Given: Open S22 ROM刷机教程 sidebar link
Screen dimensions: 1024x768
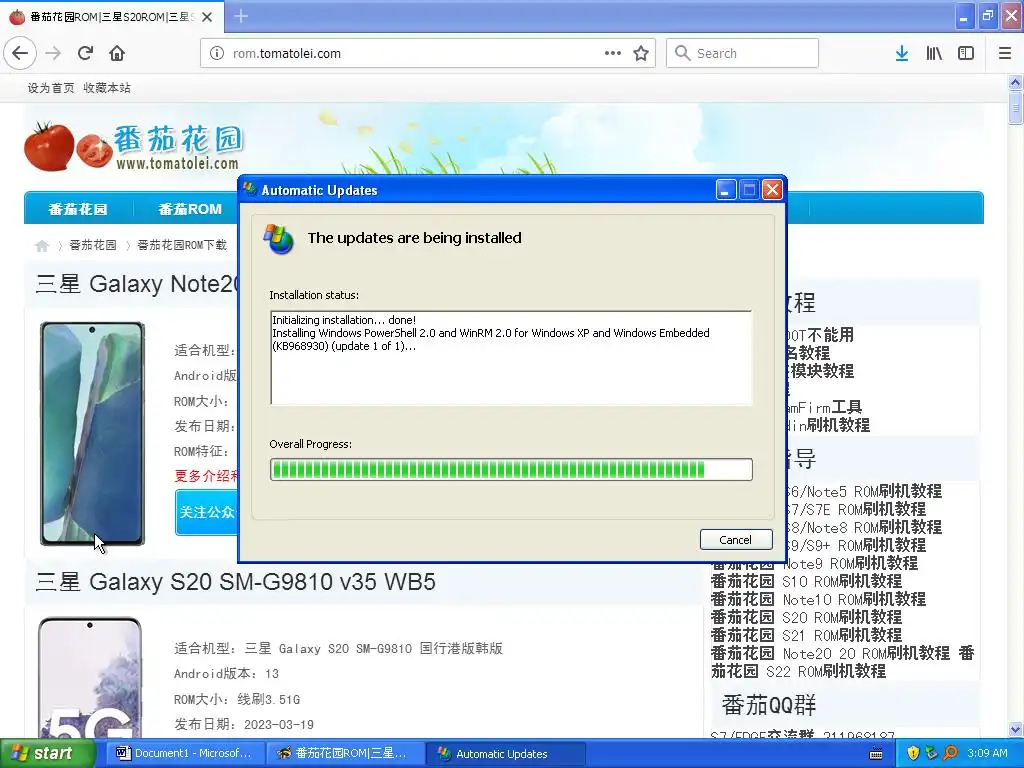Looking at the screenshot, I should [x=826, y=671].
